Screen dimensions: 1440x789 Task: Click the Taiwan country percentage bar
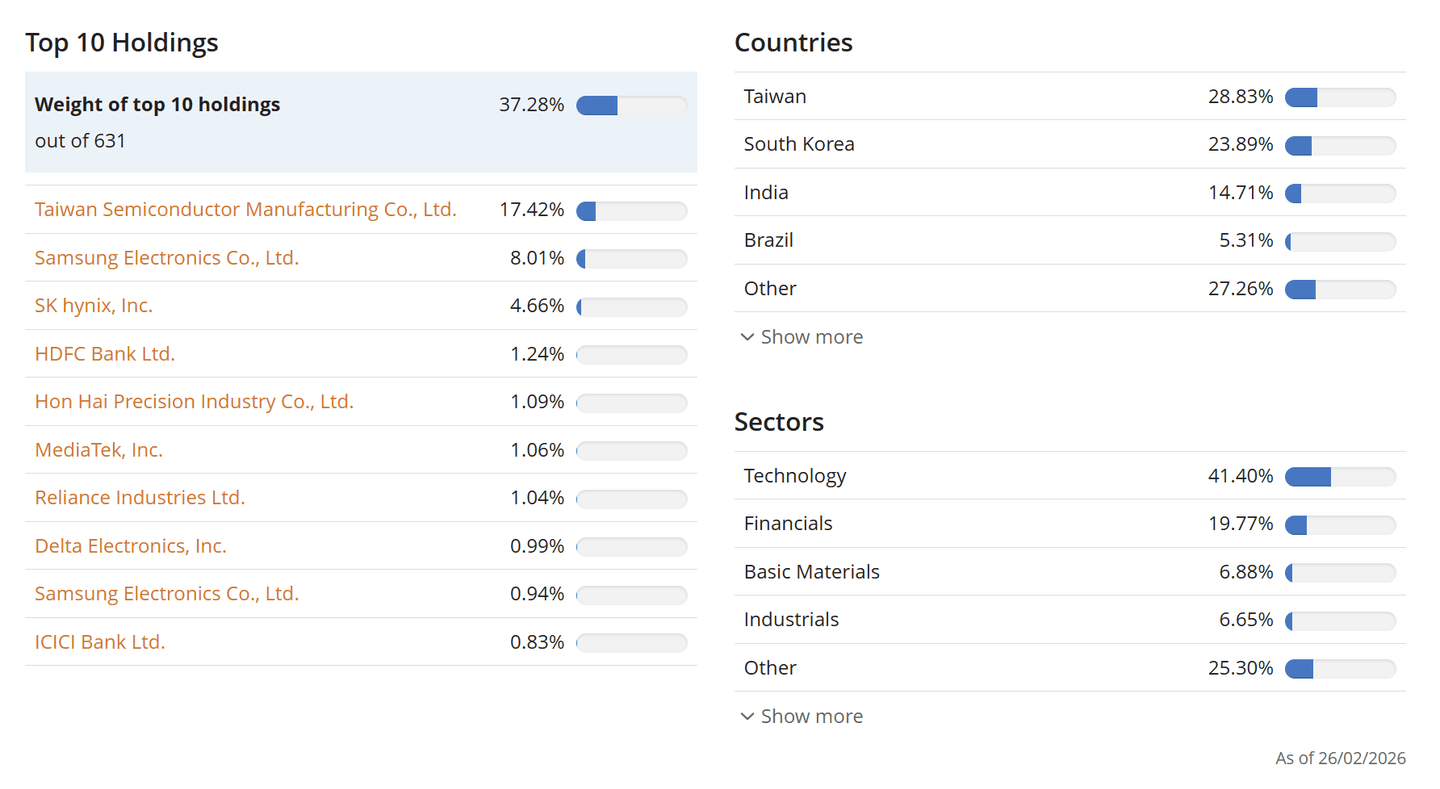1340,97
